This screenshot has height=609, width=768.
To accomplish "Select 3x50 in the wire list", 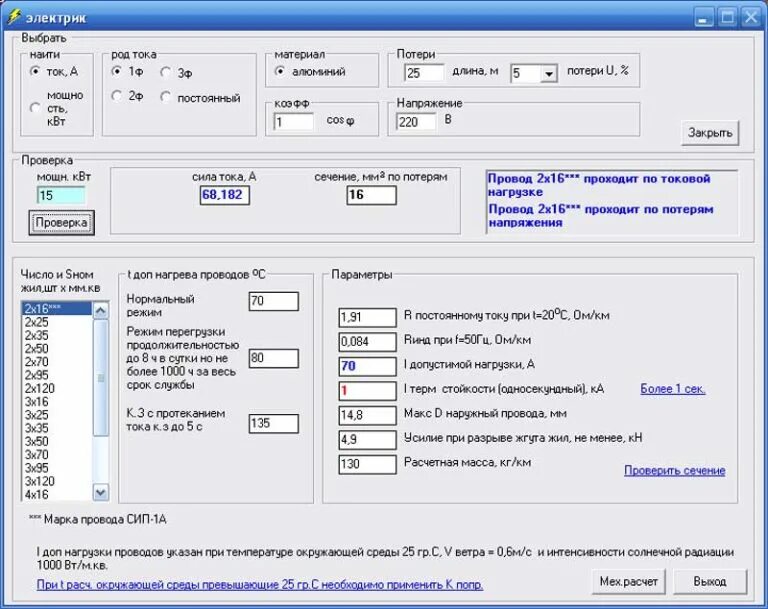I will click(x=57, y=441).
